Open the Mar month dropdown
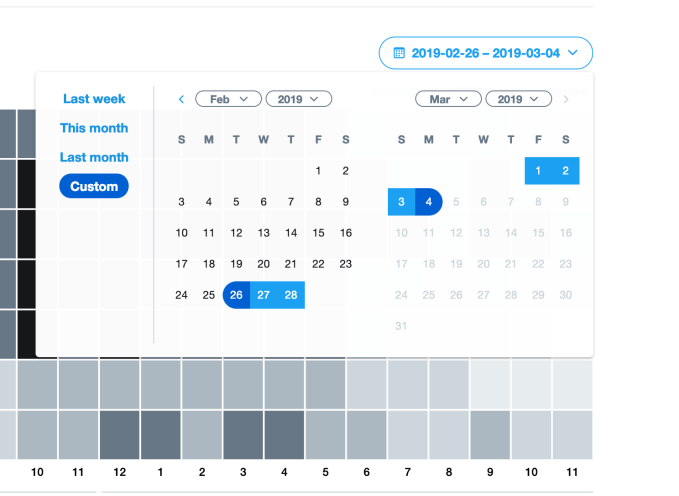 pos(448,99)
